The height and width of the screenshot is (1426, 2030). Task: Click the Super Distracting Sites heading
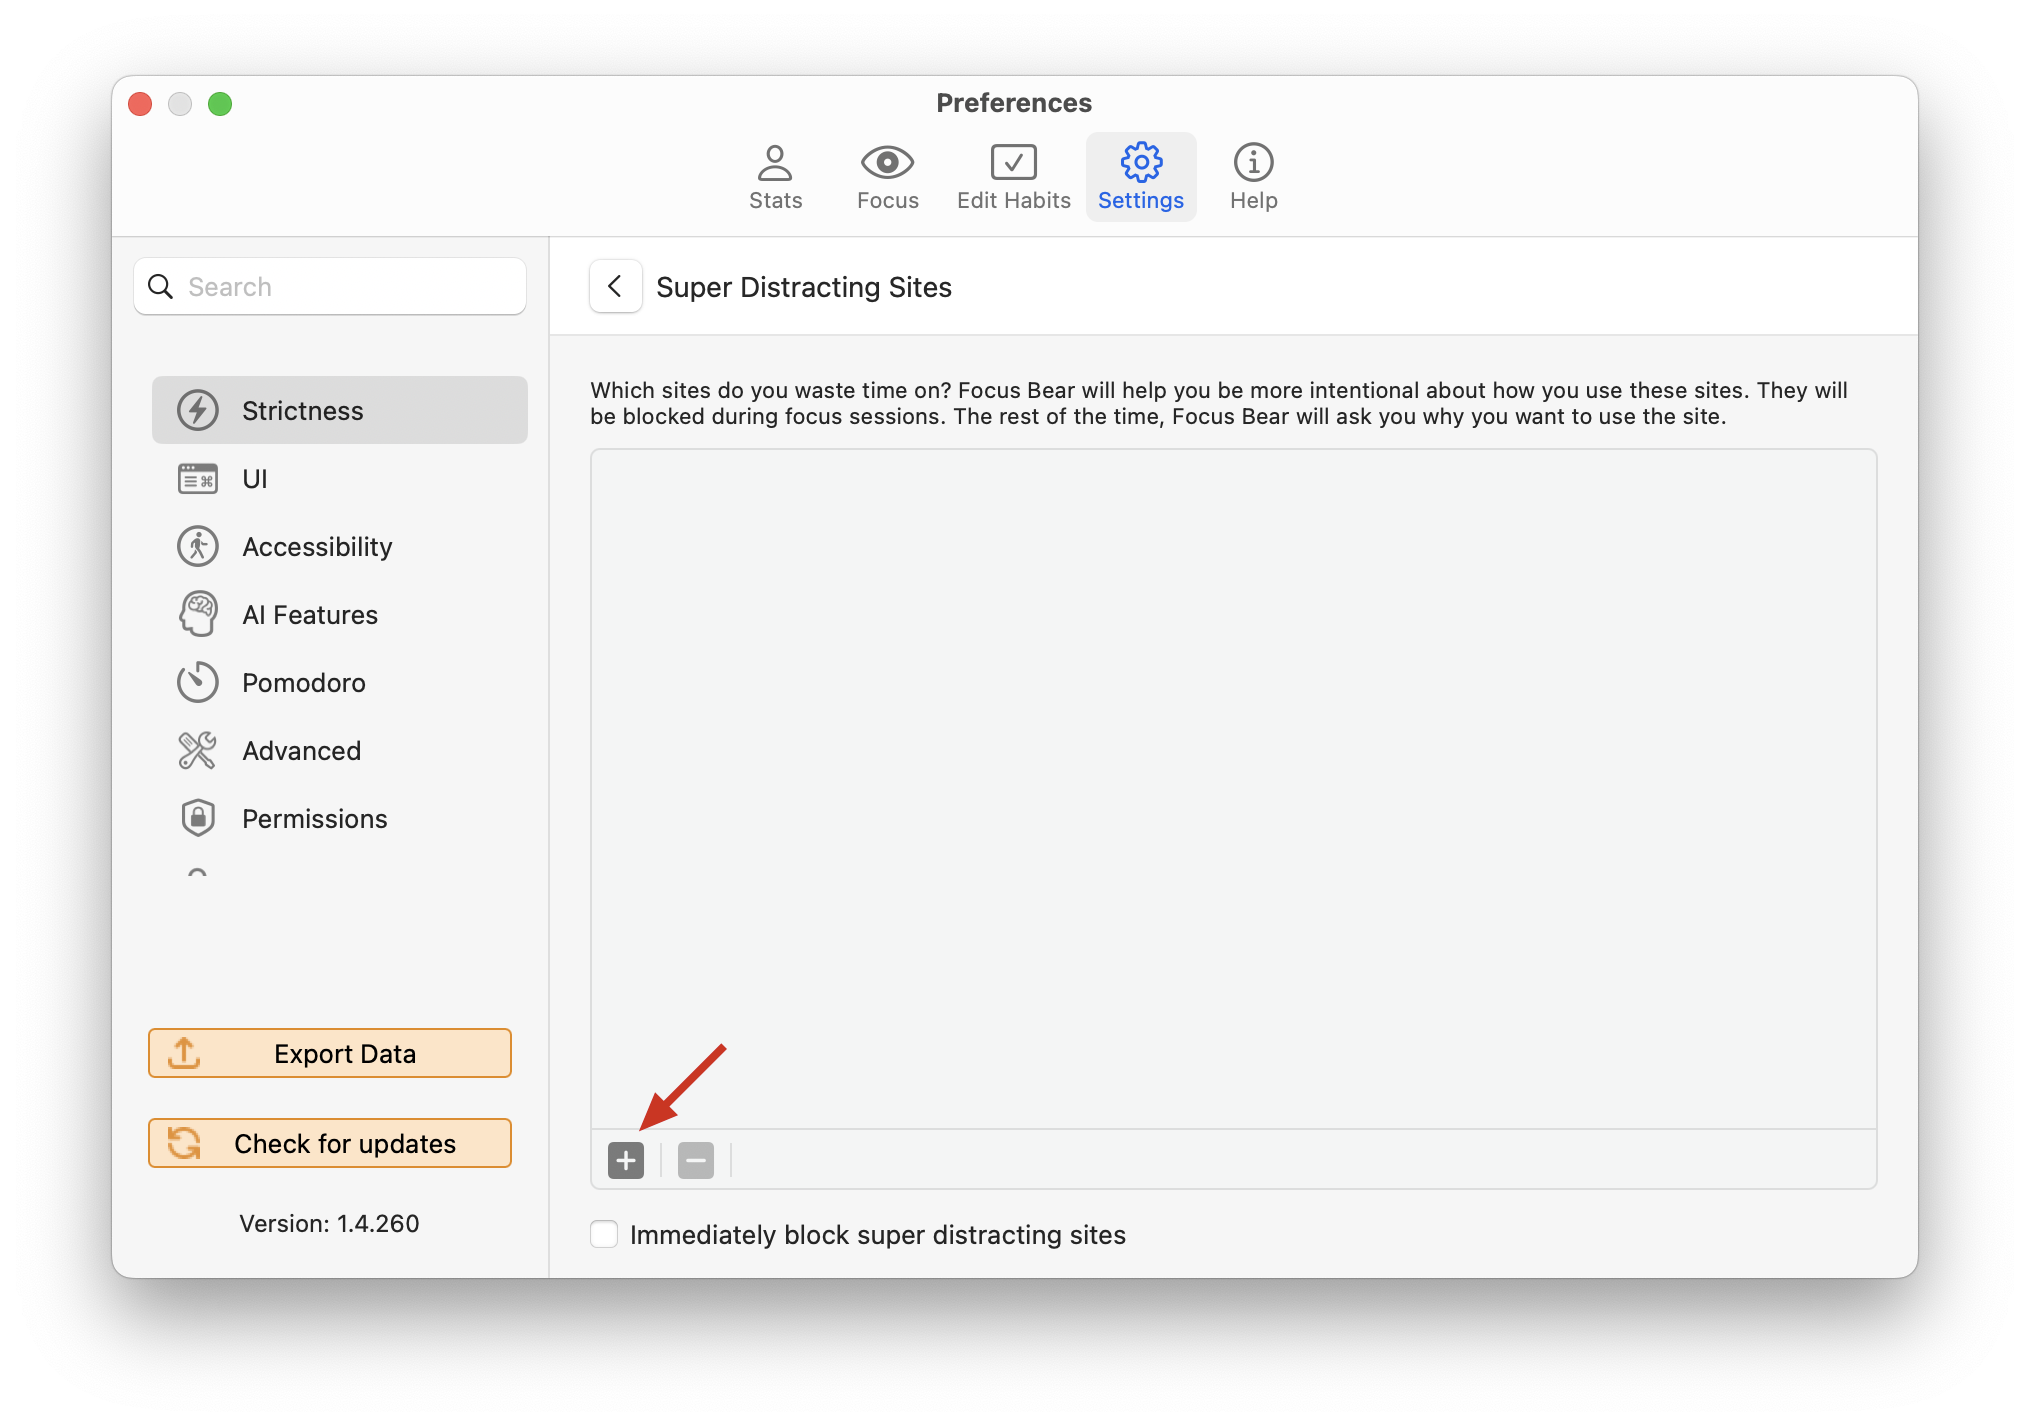(x=804, y=287)
